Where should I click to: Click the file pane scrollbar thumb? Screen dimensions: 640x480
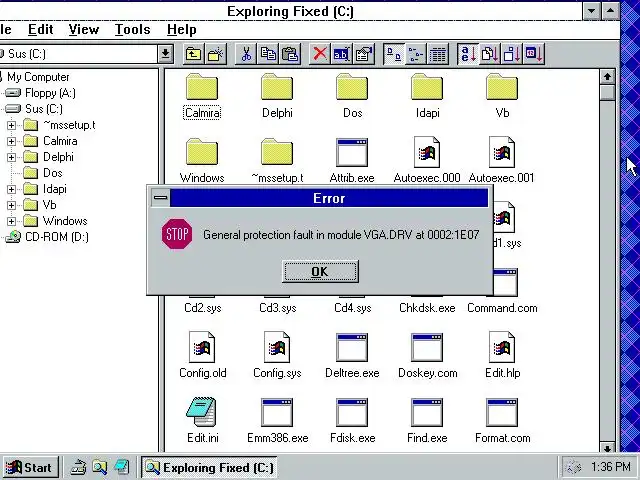(x=607, y=92)
